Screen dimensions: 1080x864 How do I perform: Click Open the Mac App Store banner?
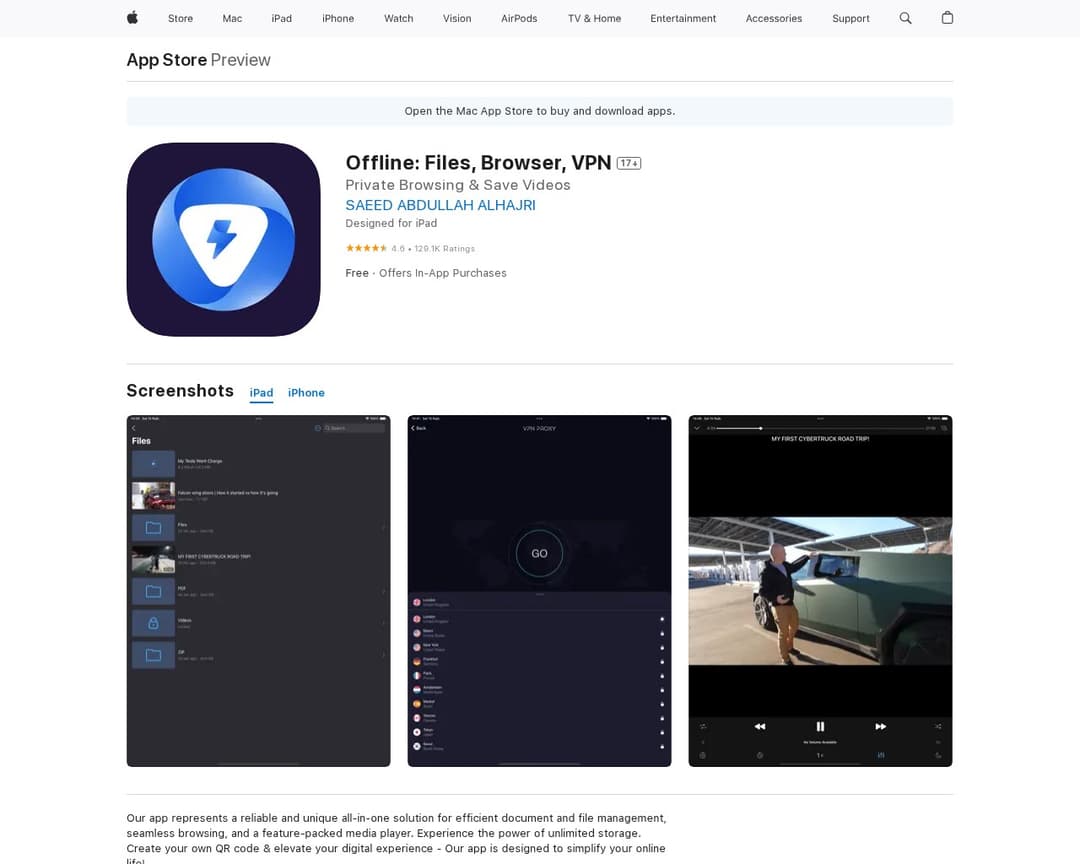click(x=539, y=111)
